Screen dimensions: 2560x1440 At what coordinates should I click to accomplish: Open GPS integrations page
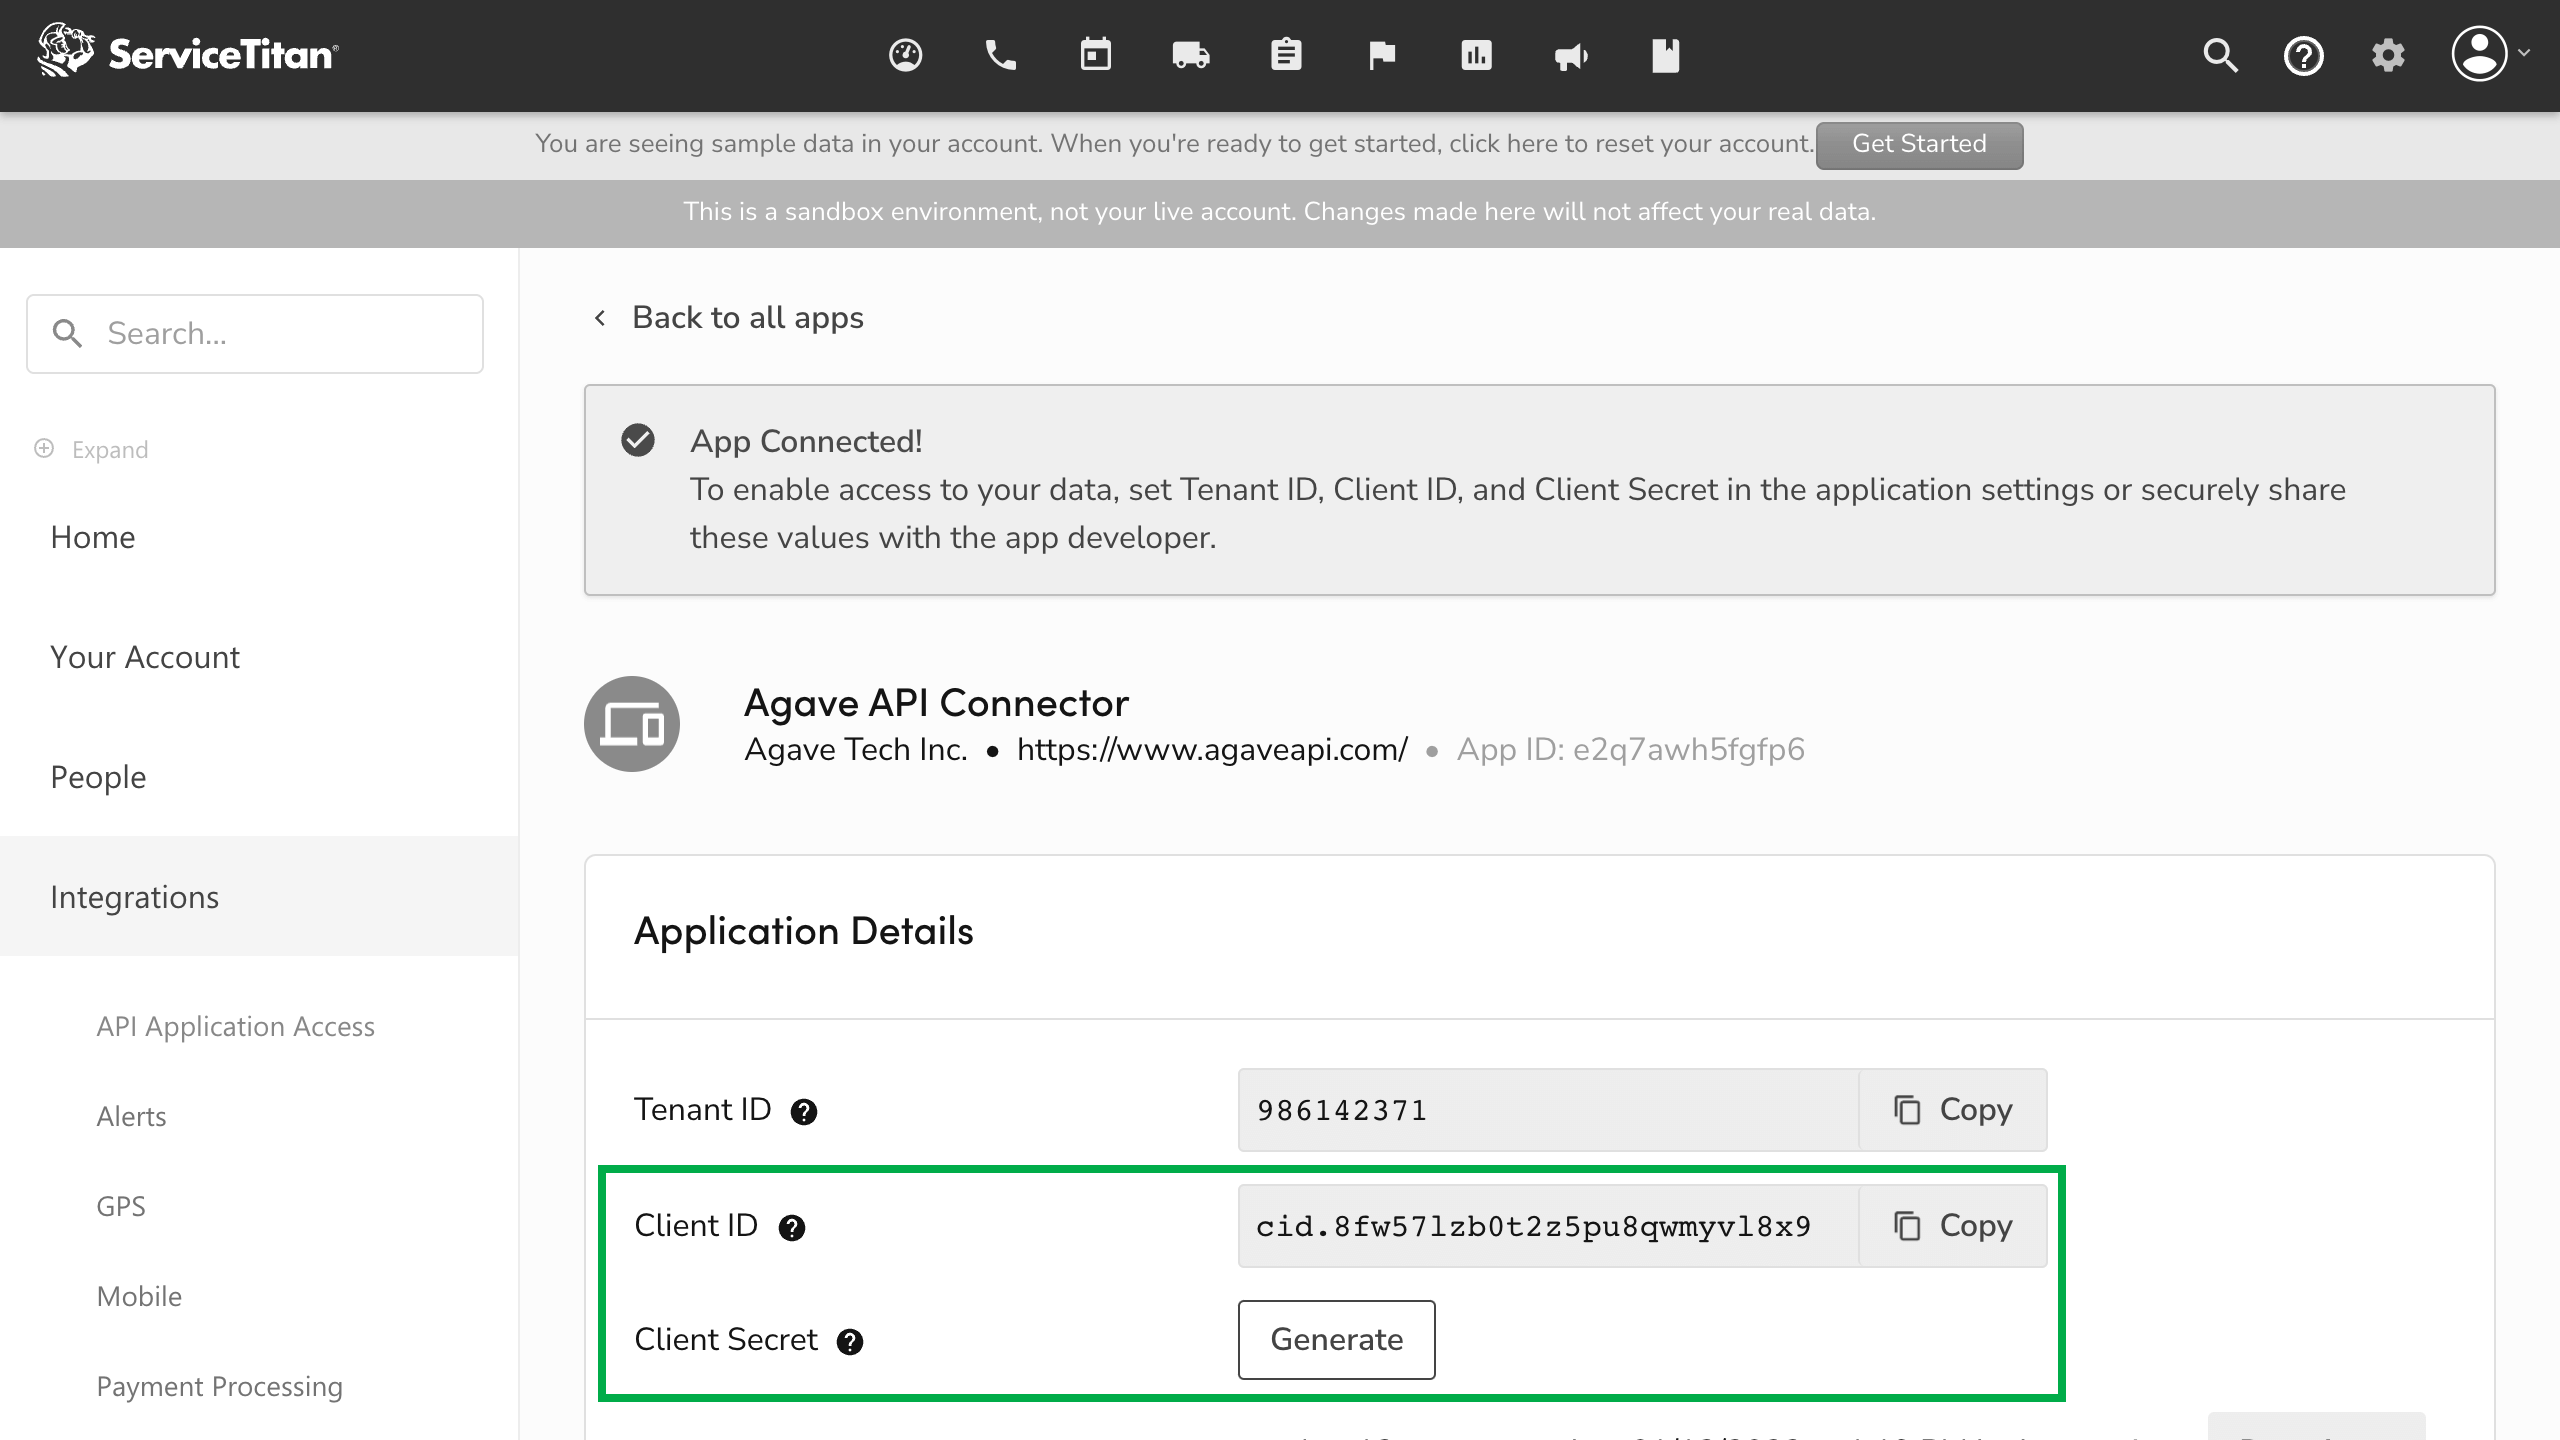pos(121,1206)
